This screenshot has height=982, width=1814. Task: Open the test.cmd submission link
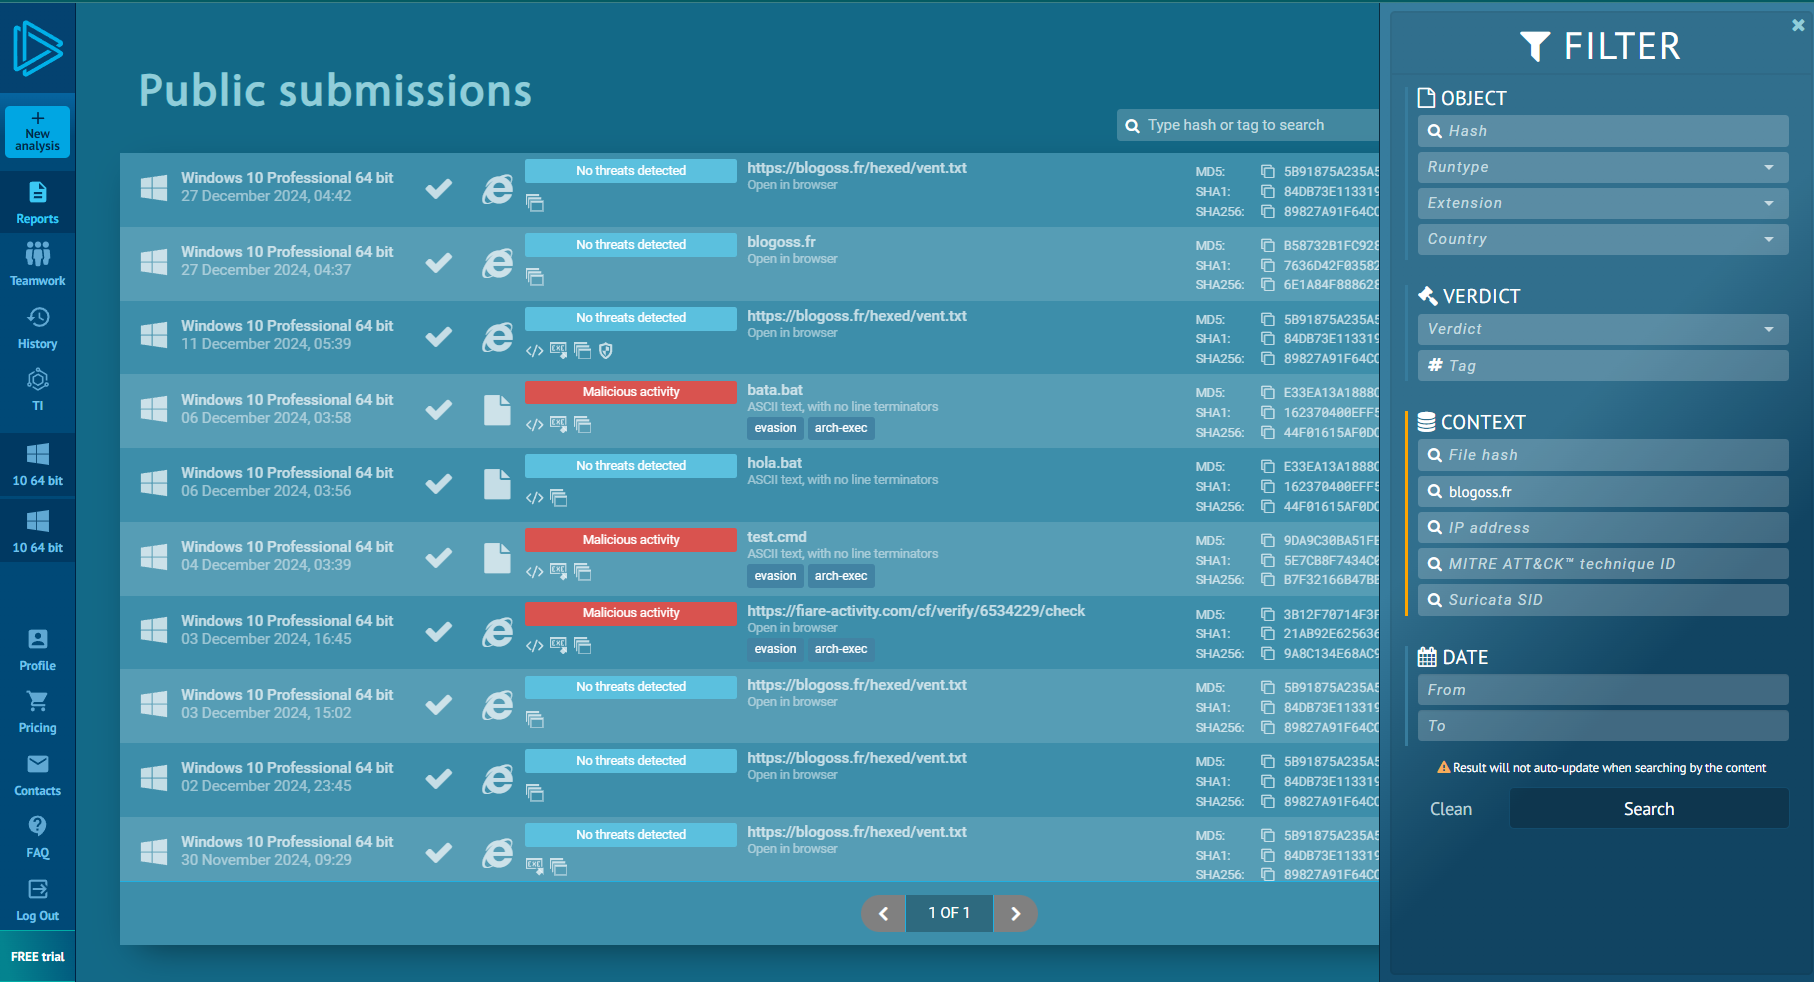coord(777,537)
